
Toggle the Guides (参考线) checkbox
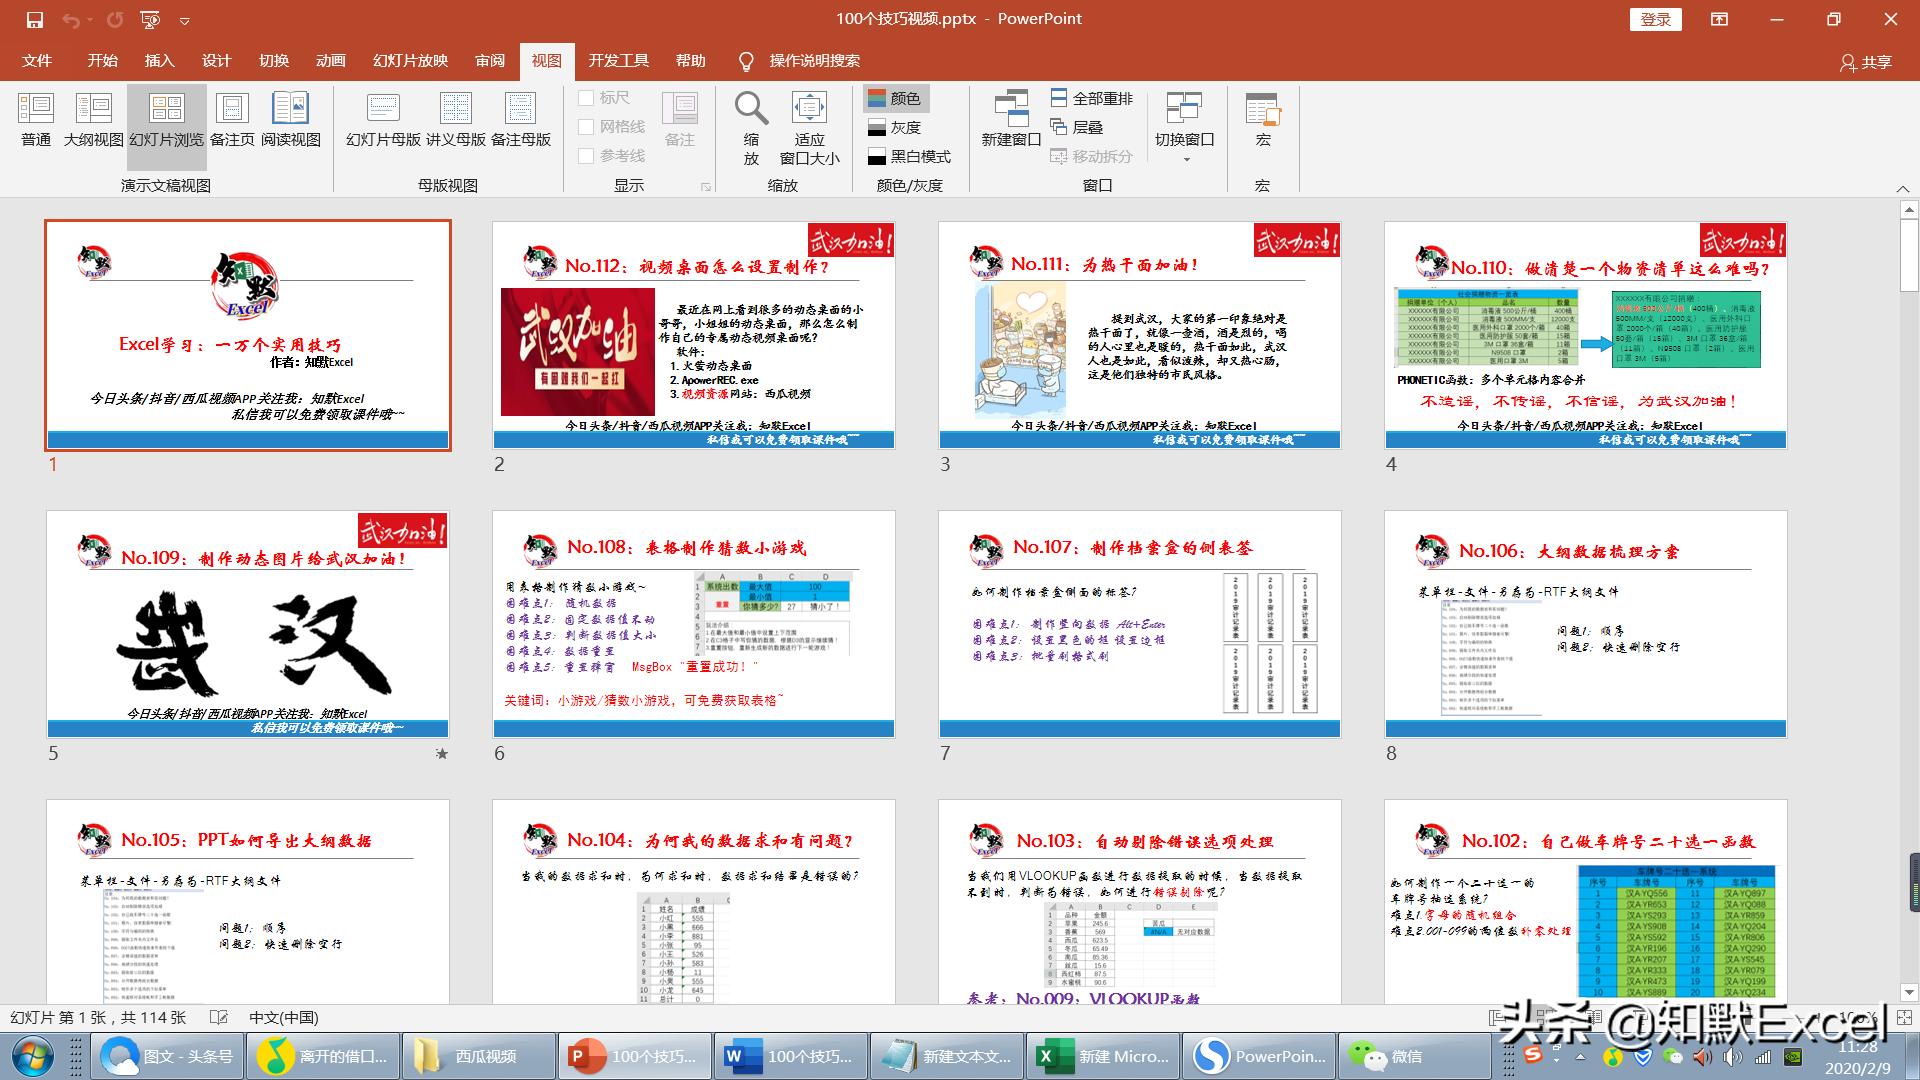[587, 156]
